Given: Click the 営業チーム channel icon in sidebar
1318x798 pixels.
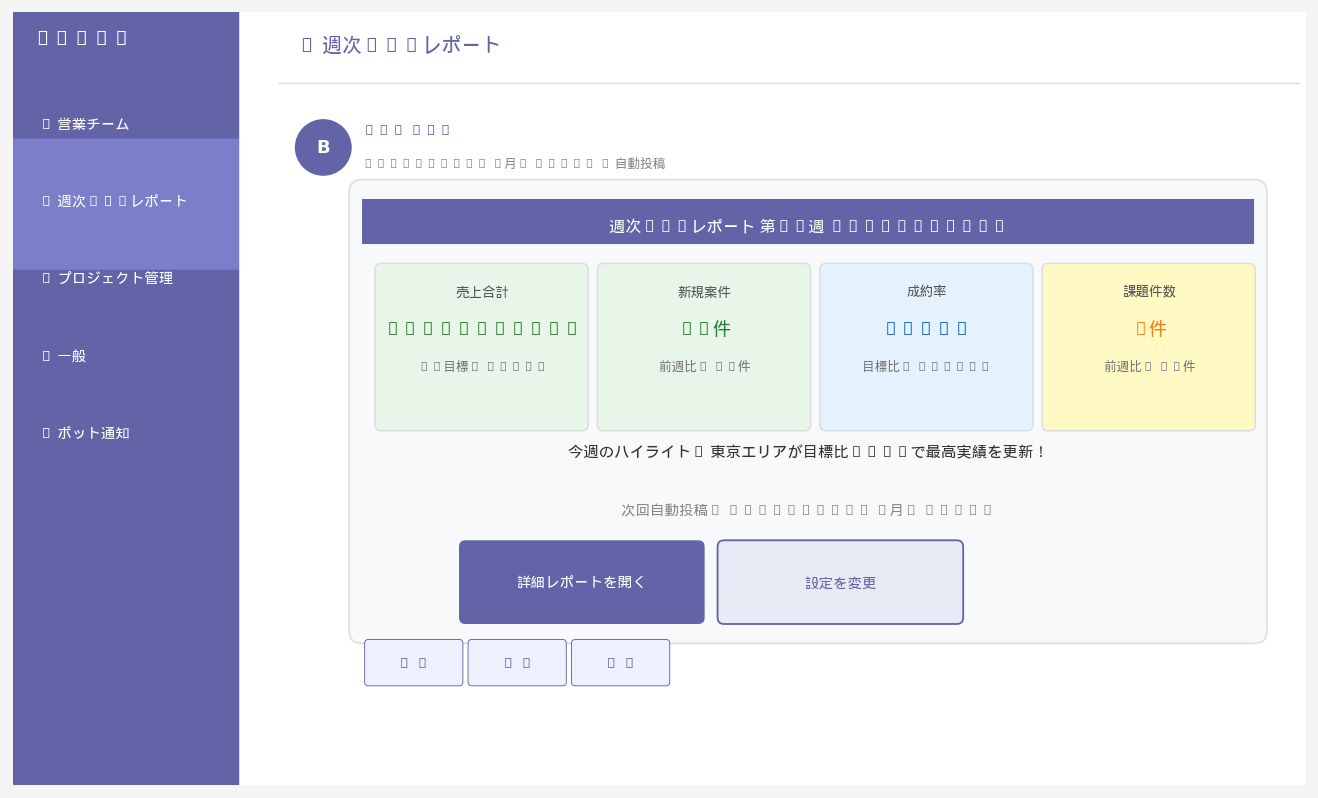Looking at the screenshot, I should point(44,124).
